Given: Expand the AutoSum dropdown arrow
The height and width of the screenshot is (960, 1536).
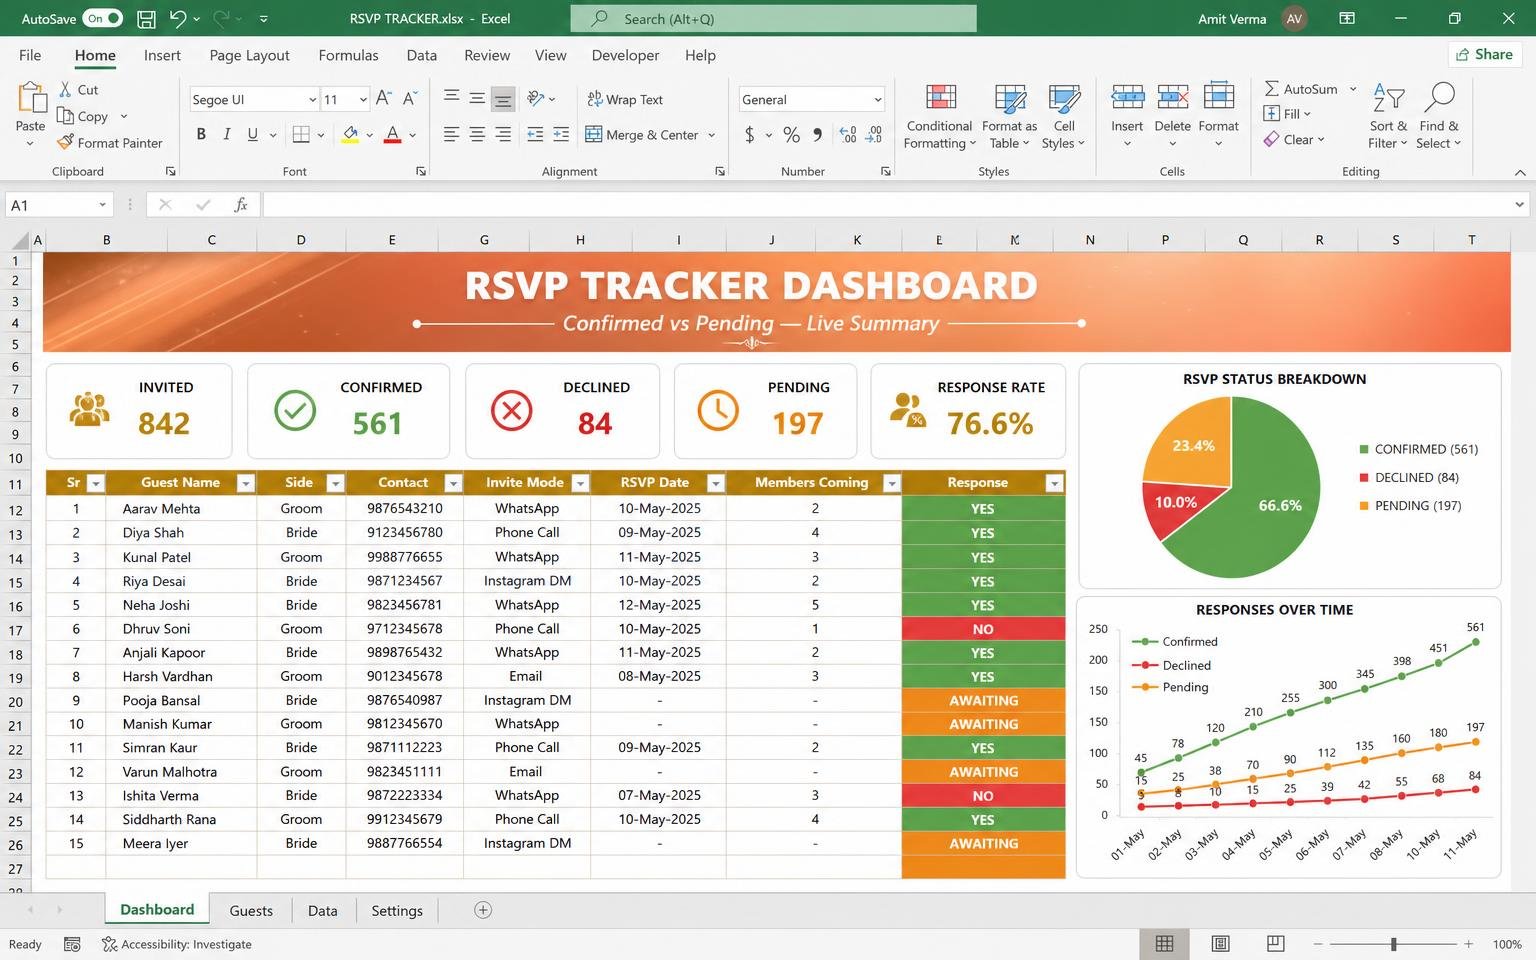Looking at the screenshot, I should pos(1353,89).
